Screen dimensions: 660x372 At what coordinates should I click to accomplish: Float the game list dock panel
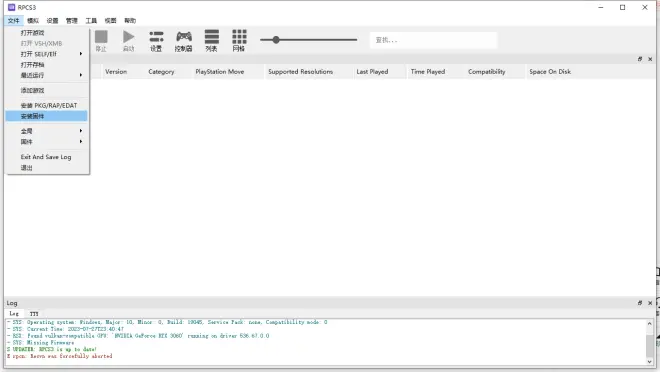pos(640,59)
